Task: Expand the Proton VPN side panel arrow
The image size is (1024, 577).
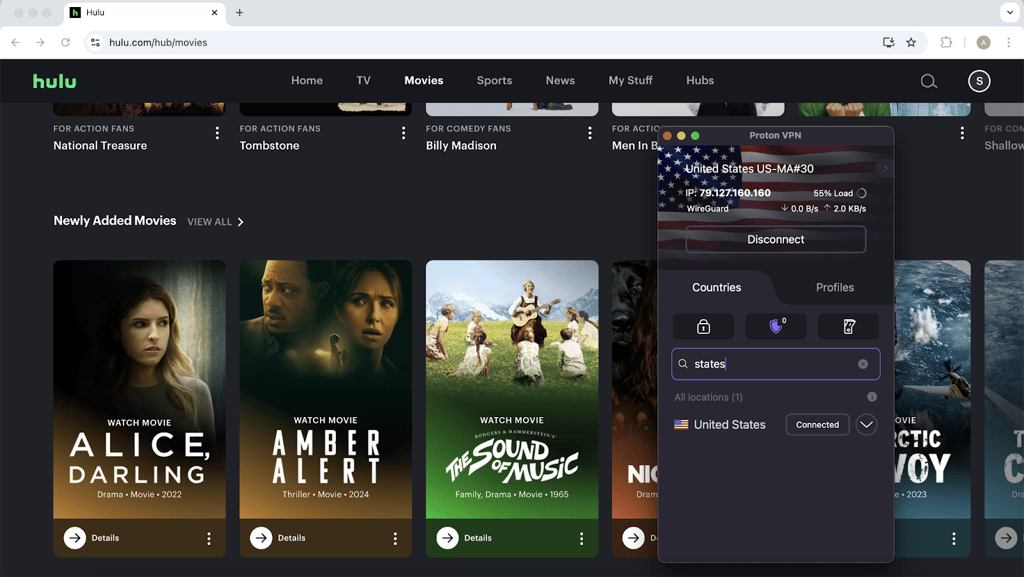Action: tap(885, 168)
